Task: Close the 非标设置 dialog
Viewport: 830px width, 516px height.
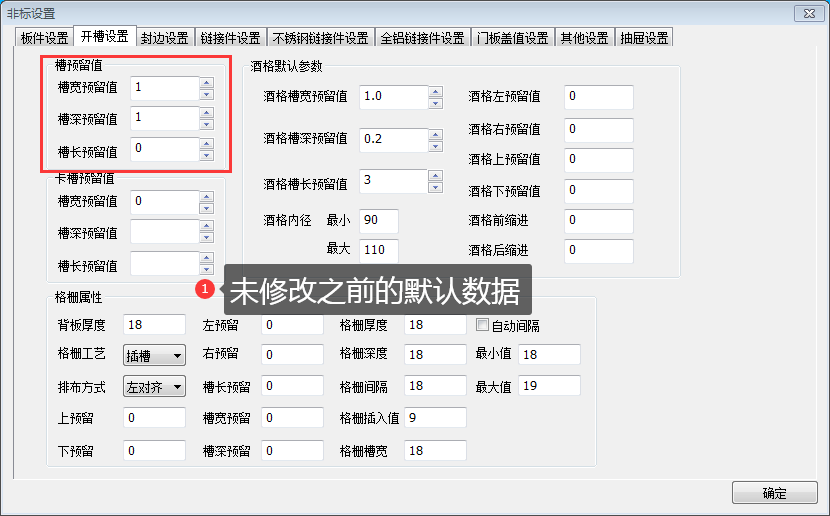Action: coord(809,13)
